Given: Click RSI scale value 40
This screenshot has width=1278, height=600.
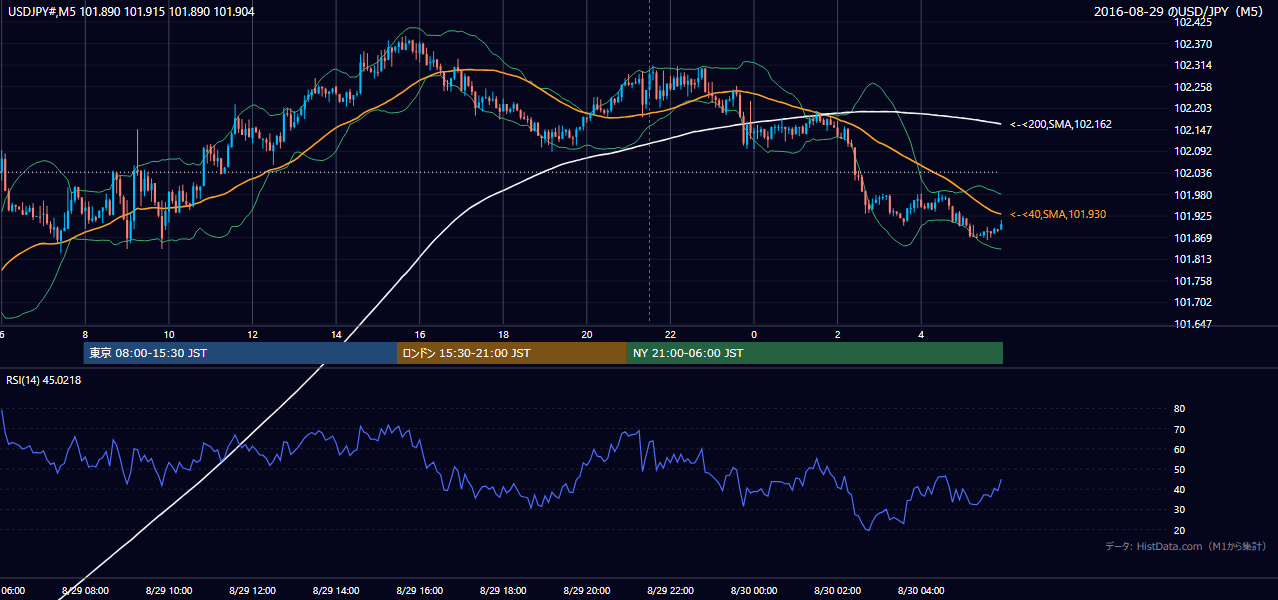Looking at the screenshot, I should point(1179,489).
